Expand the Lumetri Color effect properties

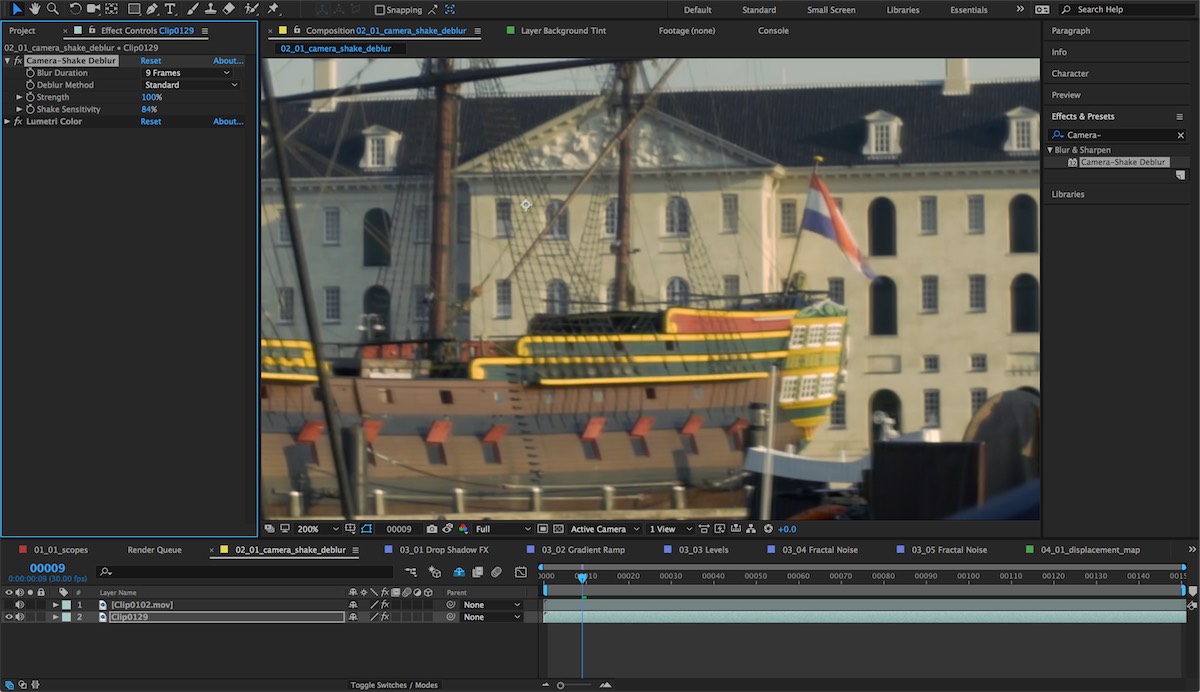coord(8,122)
